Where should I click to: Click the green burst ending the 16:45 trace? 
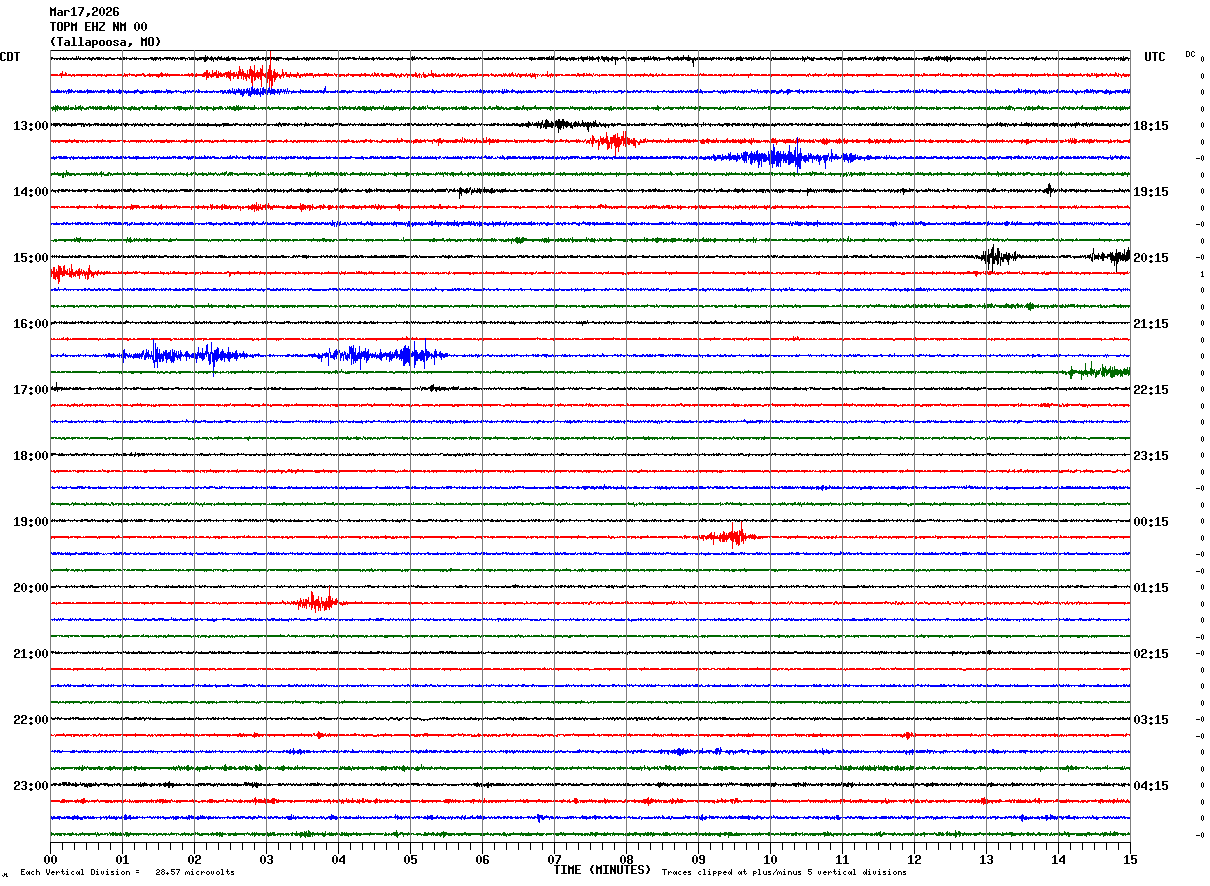click(x=1098, y=371)
